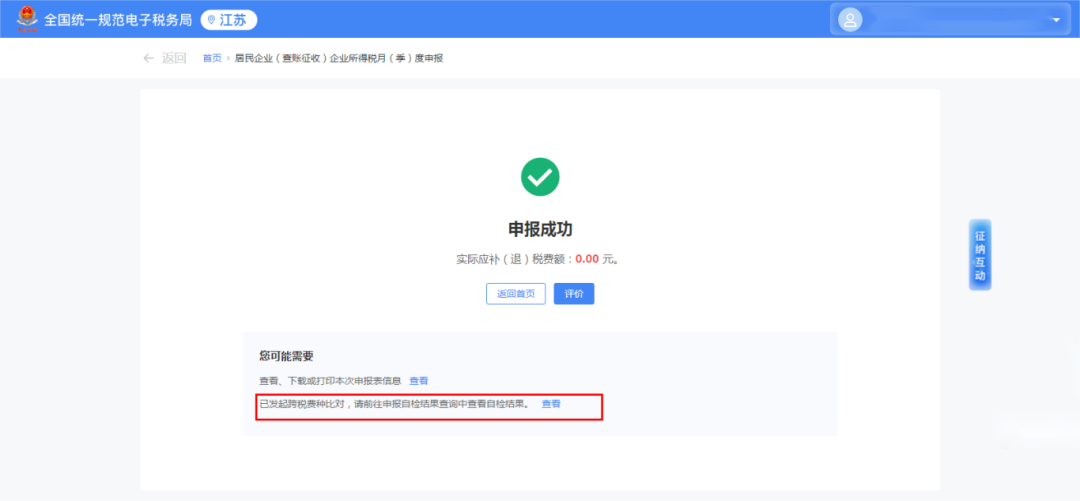Click the 返回 text label
This screenshot has height=501, width=1080.
click(x=174, y=58)
